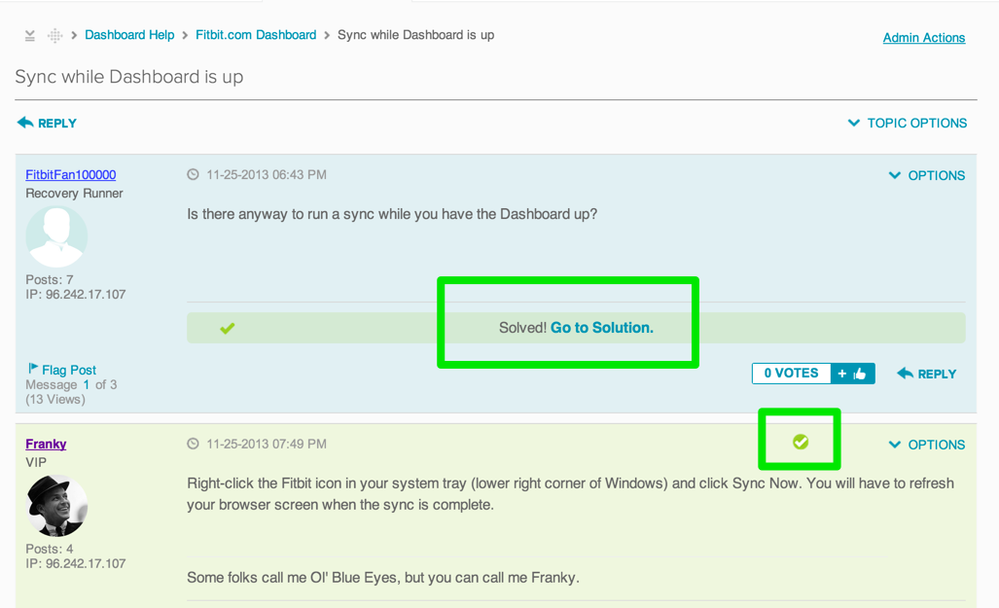Viewport: 999px width, 608px height.
Task: Reply to FitbitFan100000's post
Action: tap(927, 374)
